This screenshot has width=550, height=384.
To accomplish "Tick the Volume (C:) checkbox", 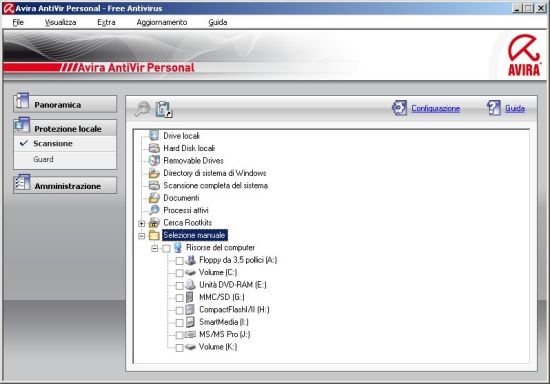I will pos(179,273).
